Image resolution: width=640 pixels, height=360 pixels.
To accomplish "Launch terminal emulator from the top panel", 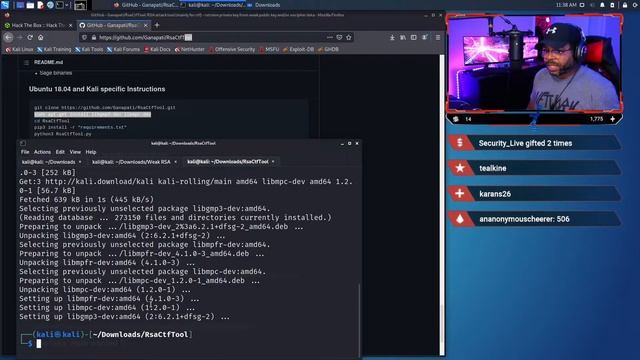I will click(x=60, y=5).
